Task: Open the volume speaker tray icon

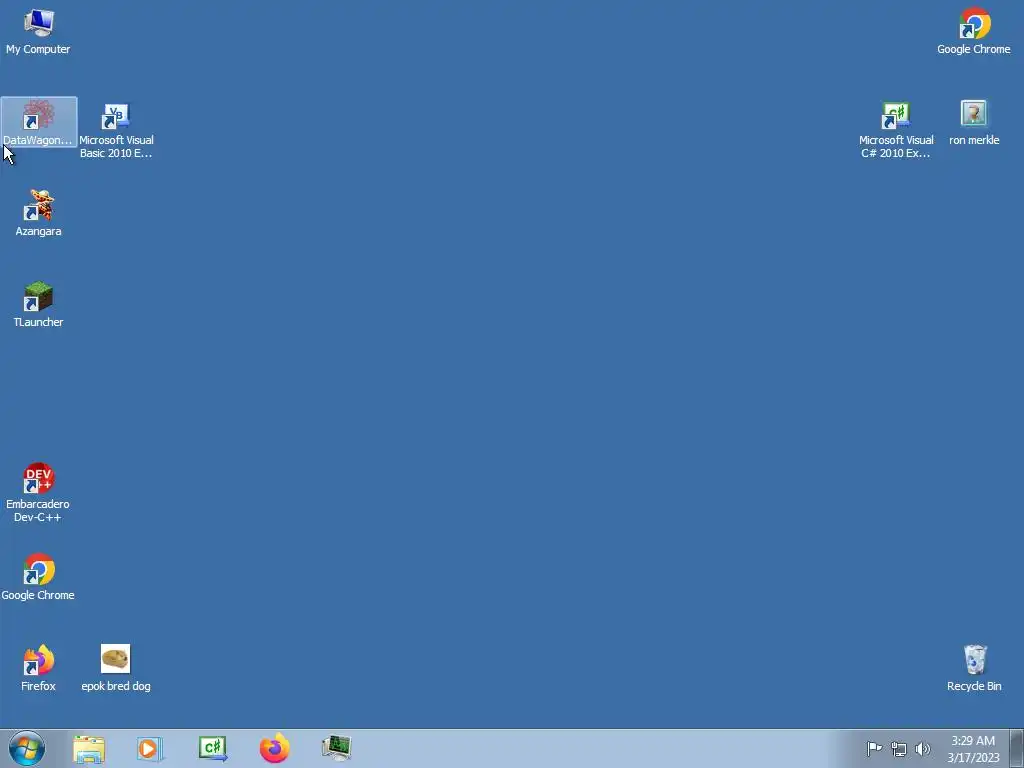Action: point(923,749)
